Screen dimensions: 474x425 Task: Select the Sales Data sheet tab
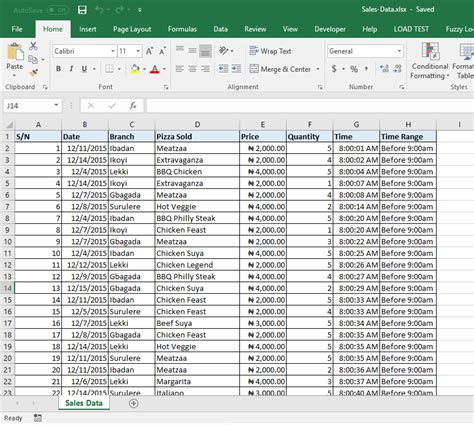[84, 403]
